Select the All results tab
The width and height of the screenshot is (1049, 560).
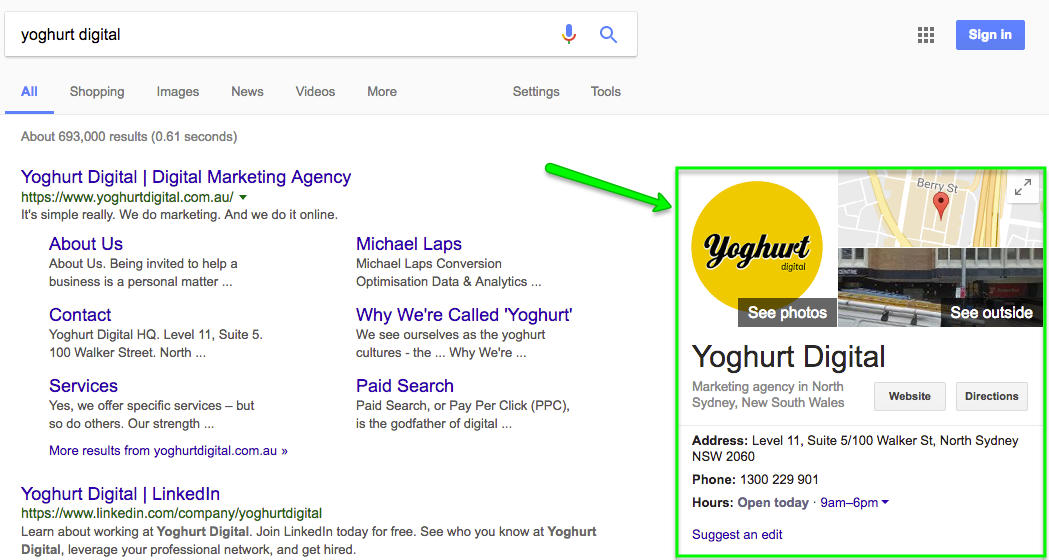click(29, 92)
